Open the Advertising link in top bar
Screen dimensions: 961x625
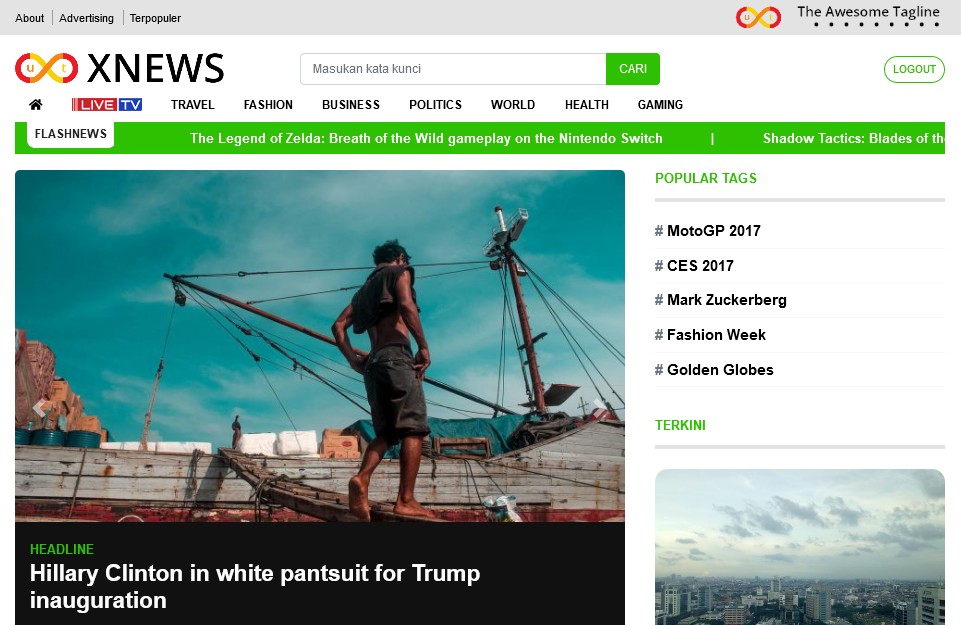(86, 18)
